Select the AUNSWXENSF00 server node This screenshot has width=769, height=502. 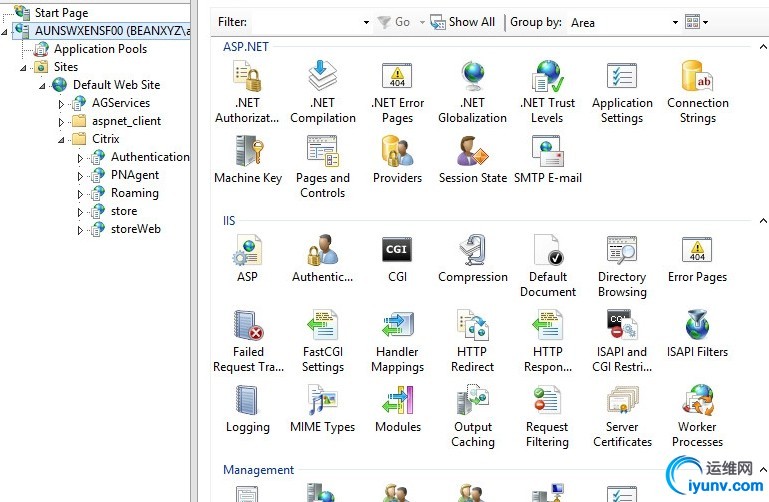click(x=112, y=31)
